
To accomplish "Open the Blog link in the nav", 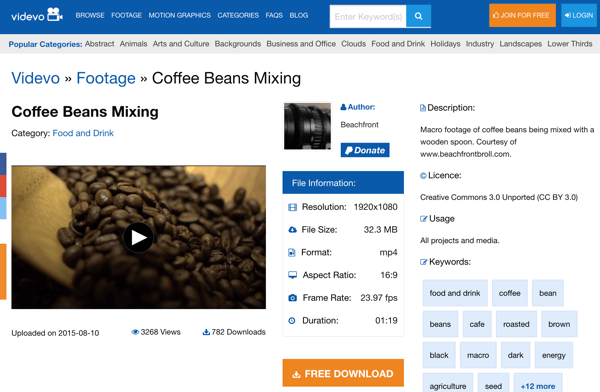I will coord(299,15).
